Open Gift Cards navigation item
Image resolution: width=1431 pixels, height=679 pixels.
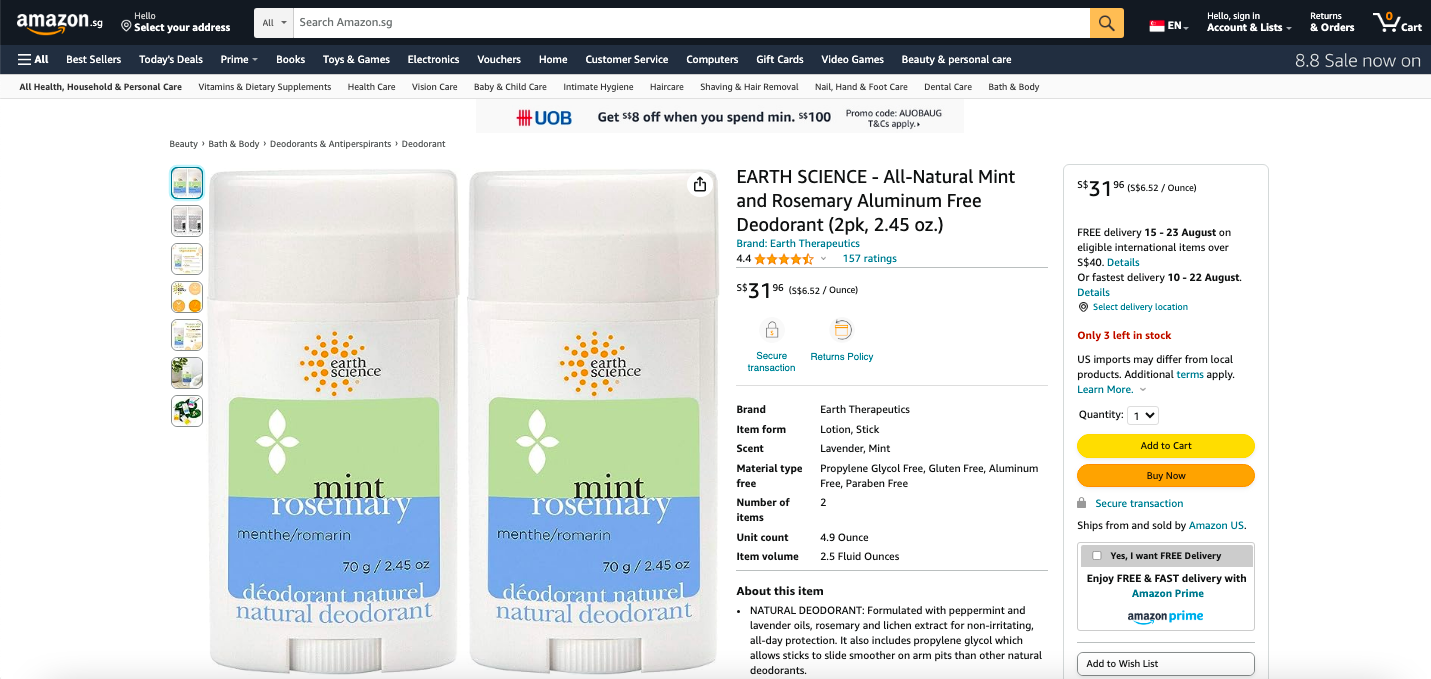coord(780,59)
